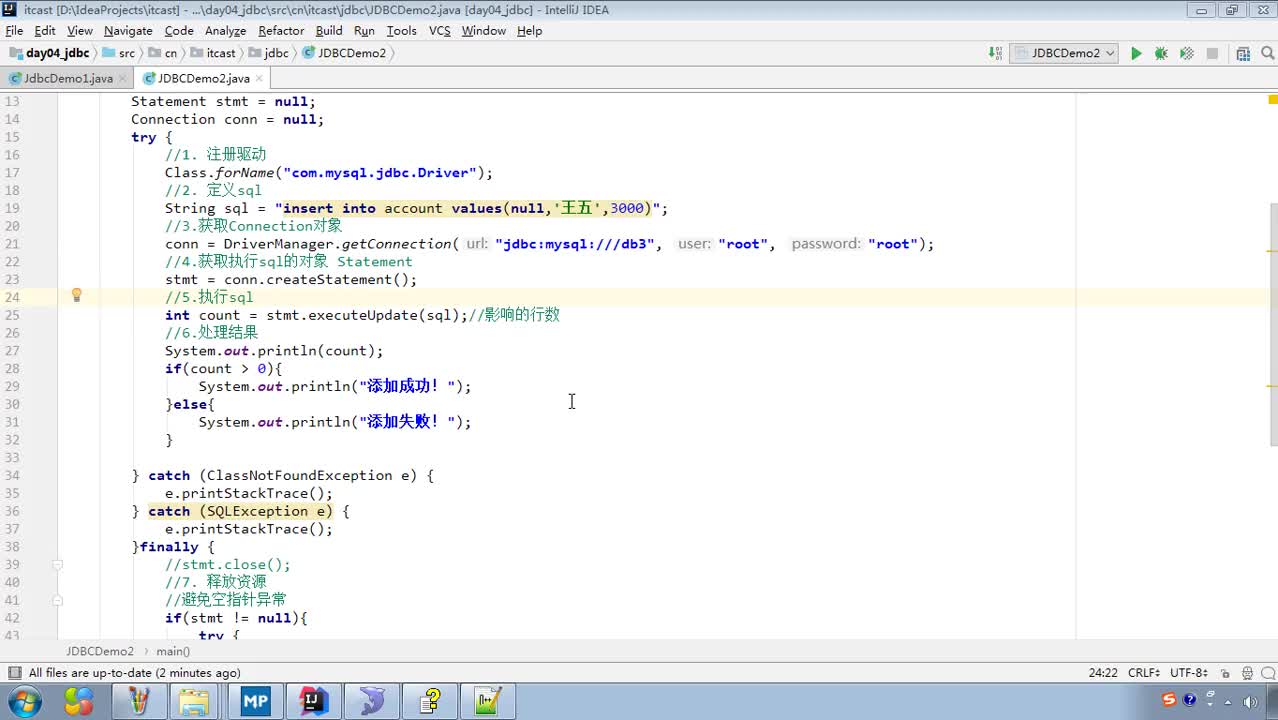Open the VCS menu
Screen dimensions: 1278x720
(x=440, y=31)
